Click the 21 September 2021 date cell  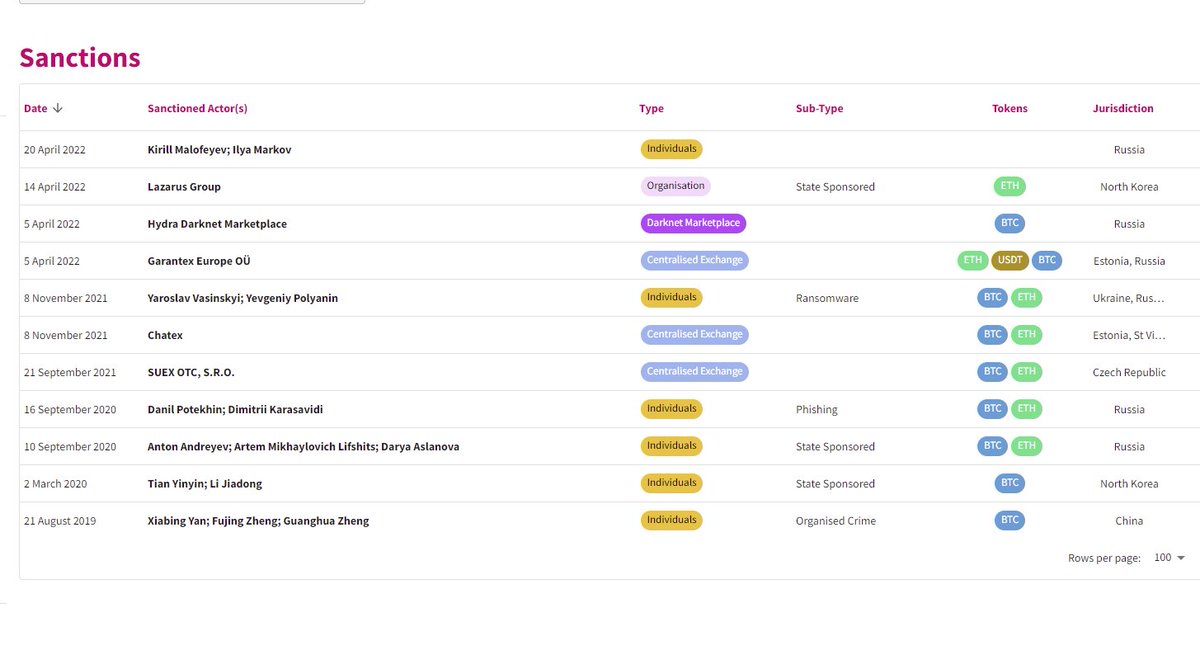tap(70, 372)
